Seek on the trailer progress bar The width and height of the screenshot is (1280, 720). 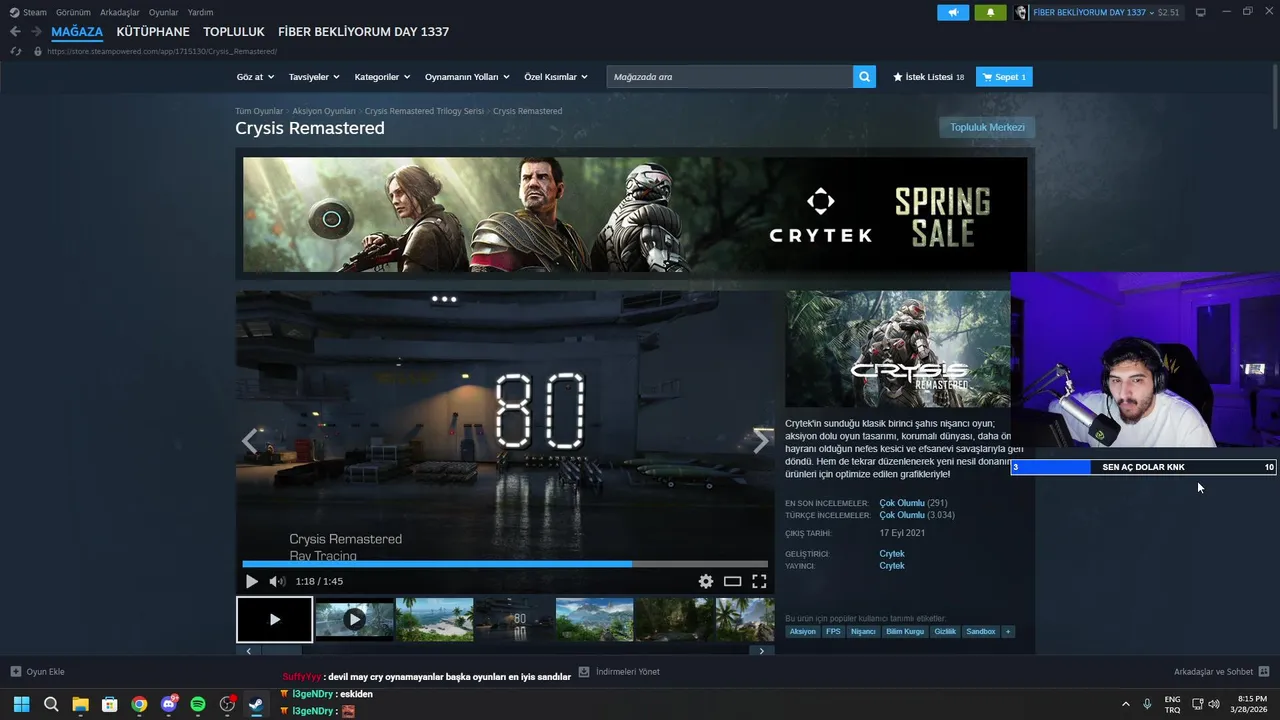click(x=505, y=564)
